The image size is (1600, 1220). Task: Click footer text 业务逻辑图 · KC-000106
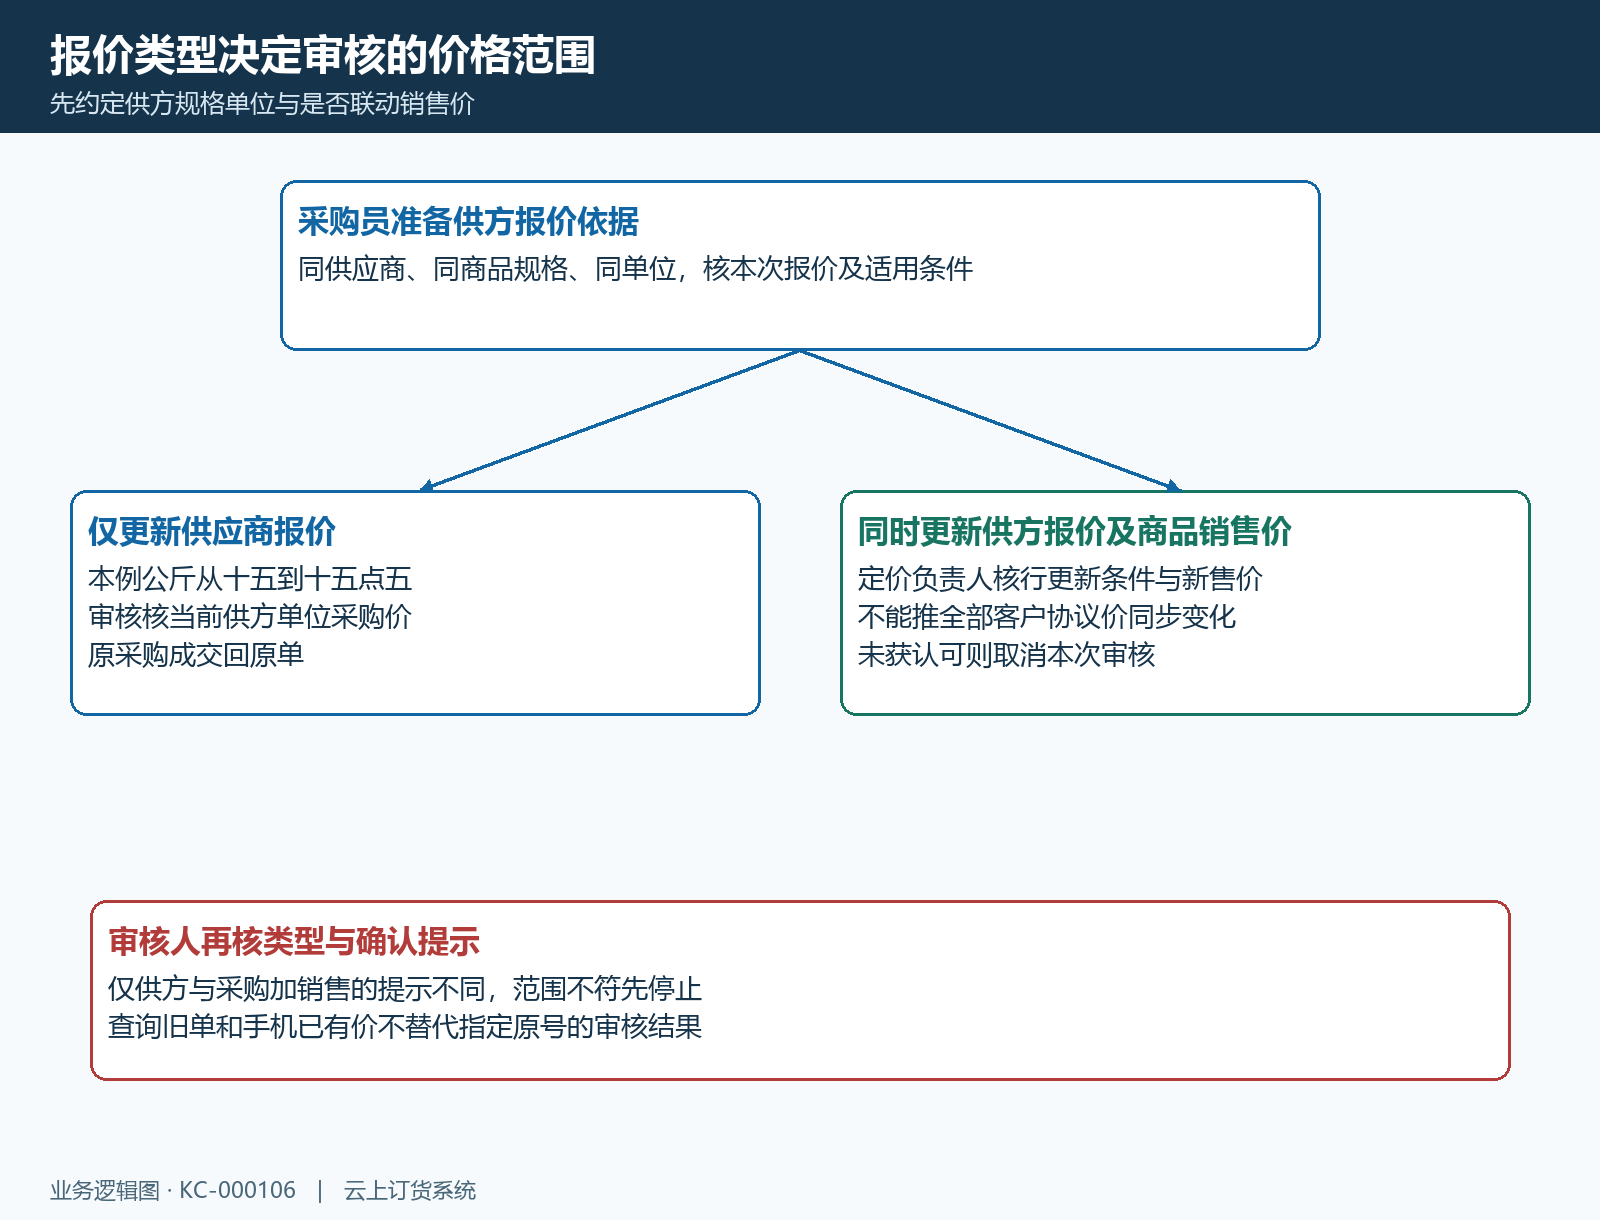tap(173, 1190)
